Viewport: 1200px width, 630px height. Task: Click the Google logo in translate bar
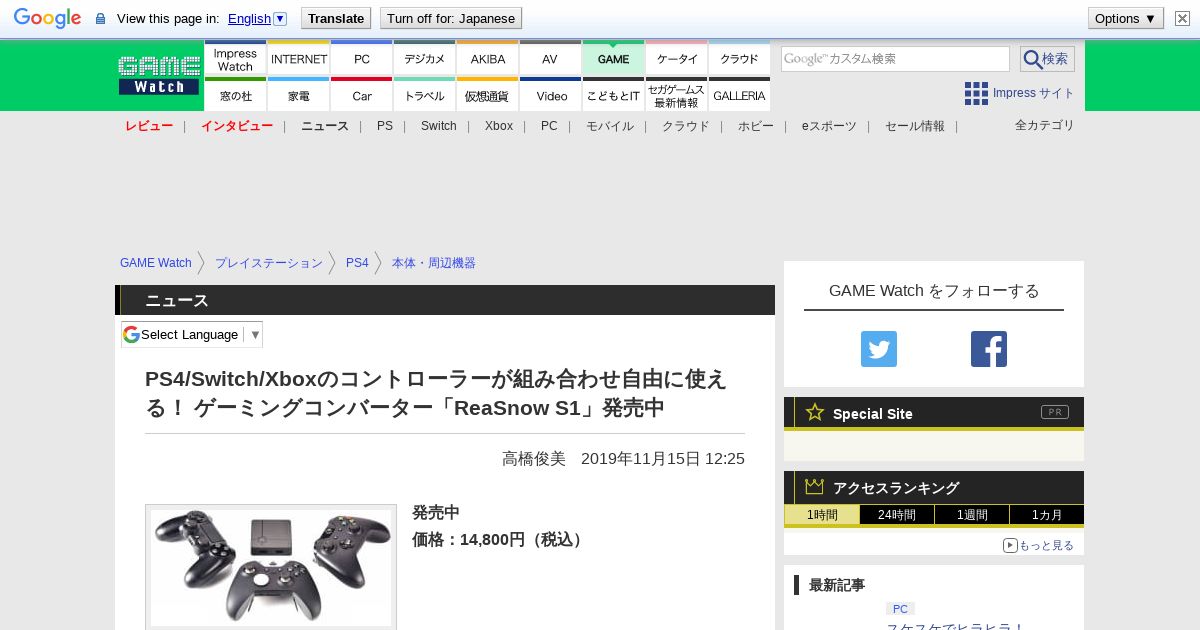(47, 18)
